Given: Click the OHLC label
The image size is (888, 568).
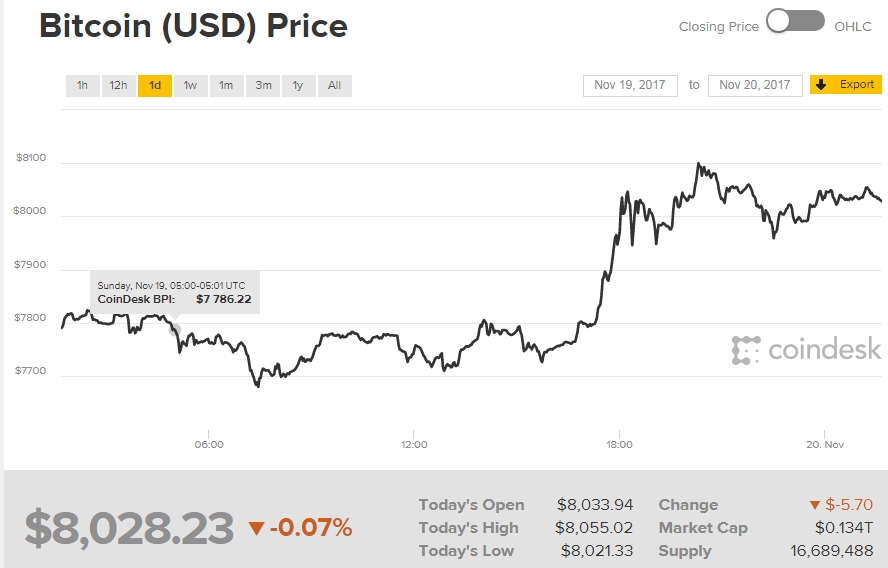Looking at the screenshot, I should pos(853,26).
